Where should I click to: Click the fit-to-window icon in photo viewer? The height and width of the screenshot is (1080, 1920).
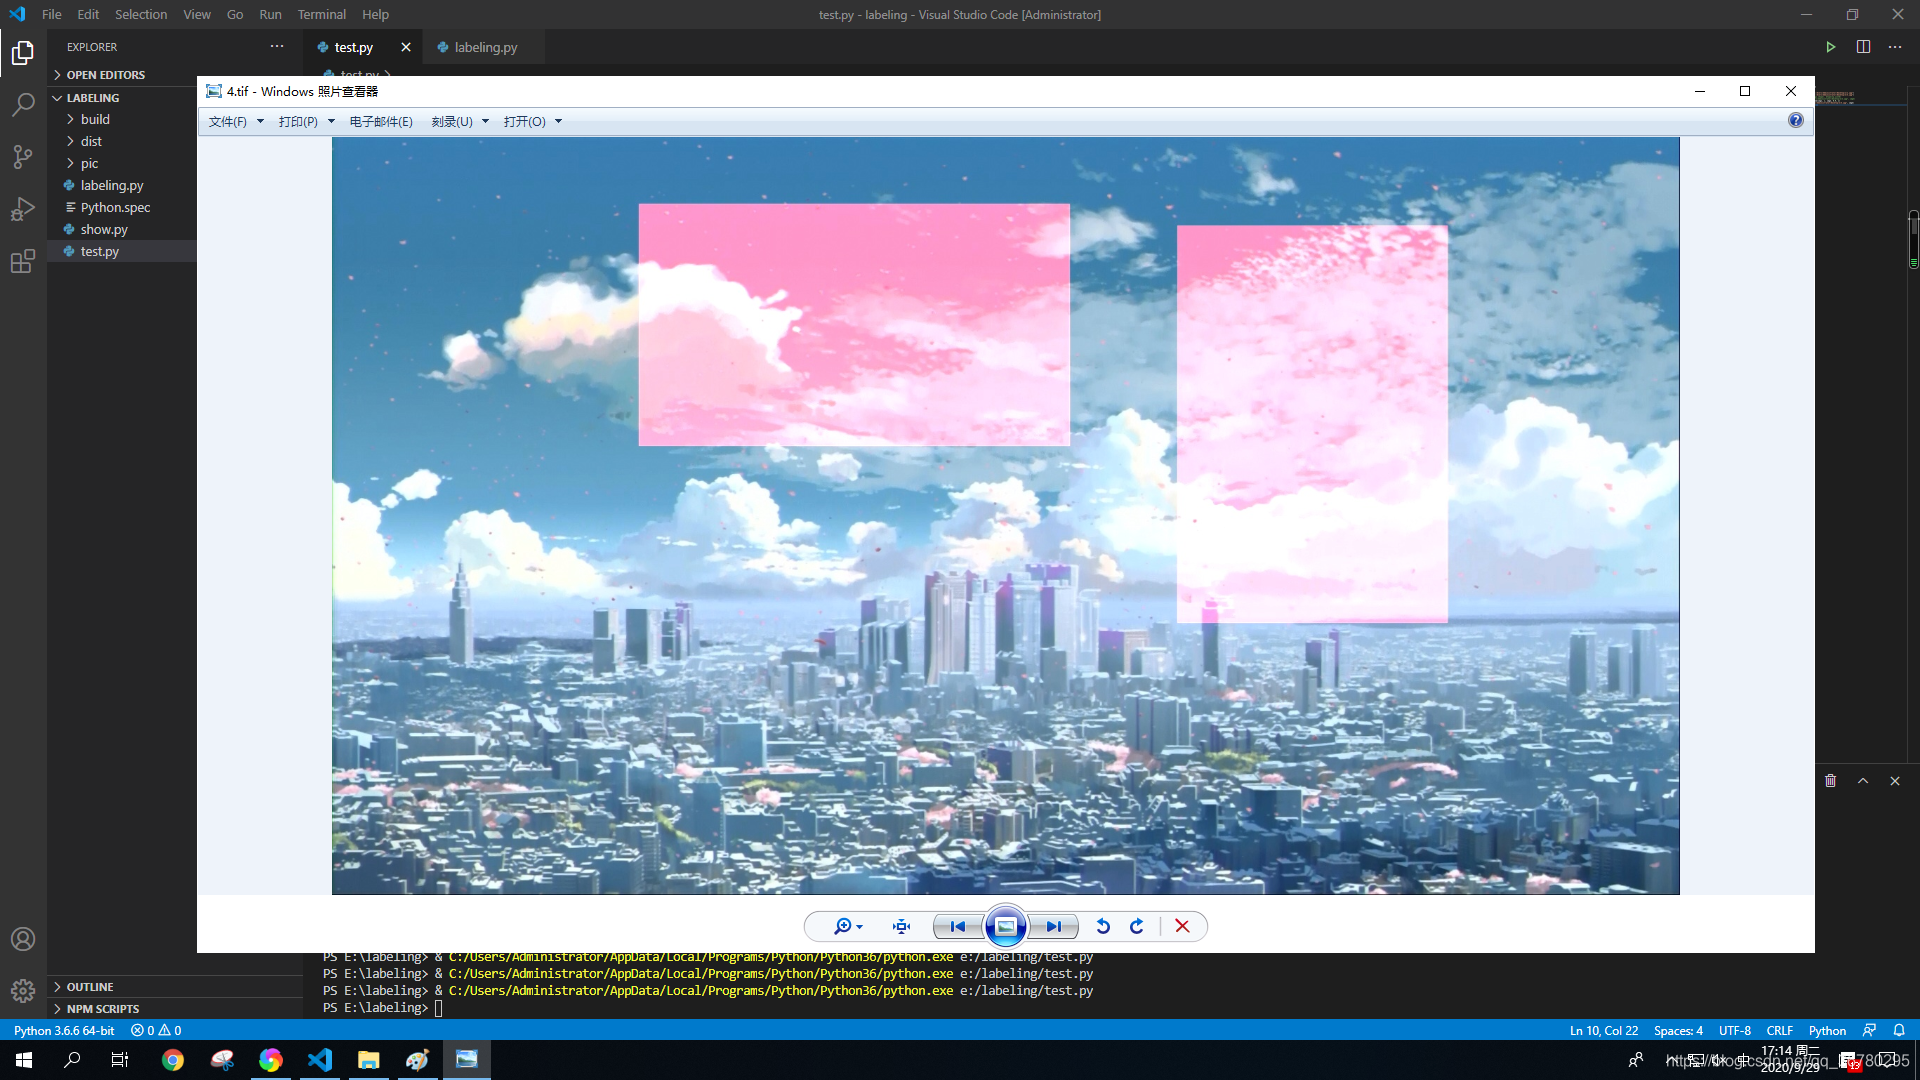[902, 926]
